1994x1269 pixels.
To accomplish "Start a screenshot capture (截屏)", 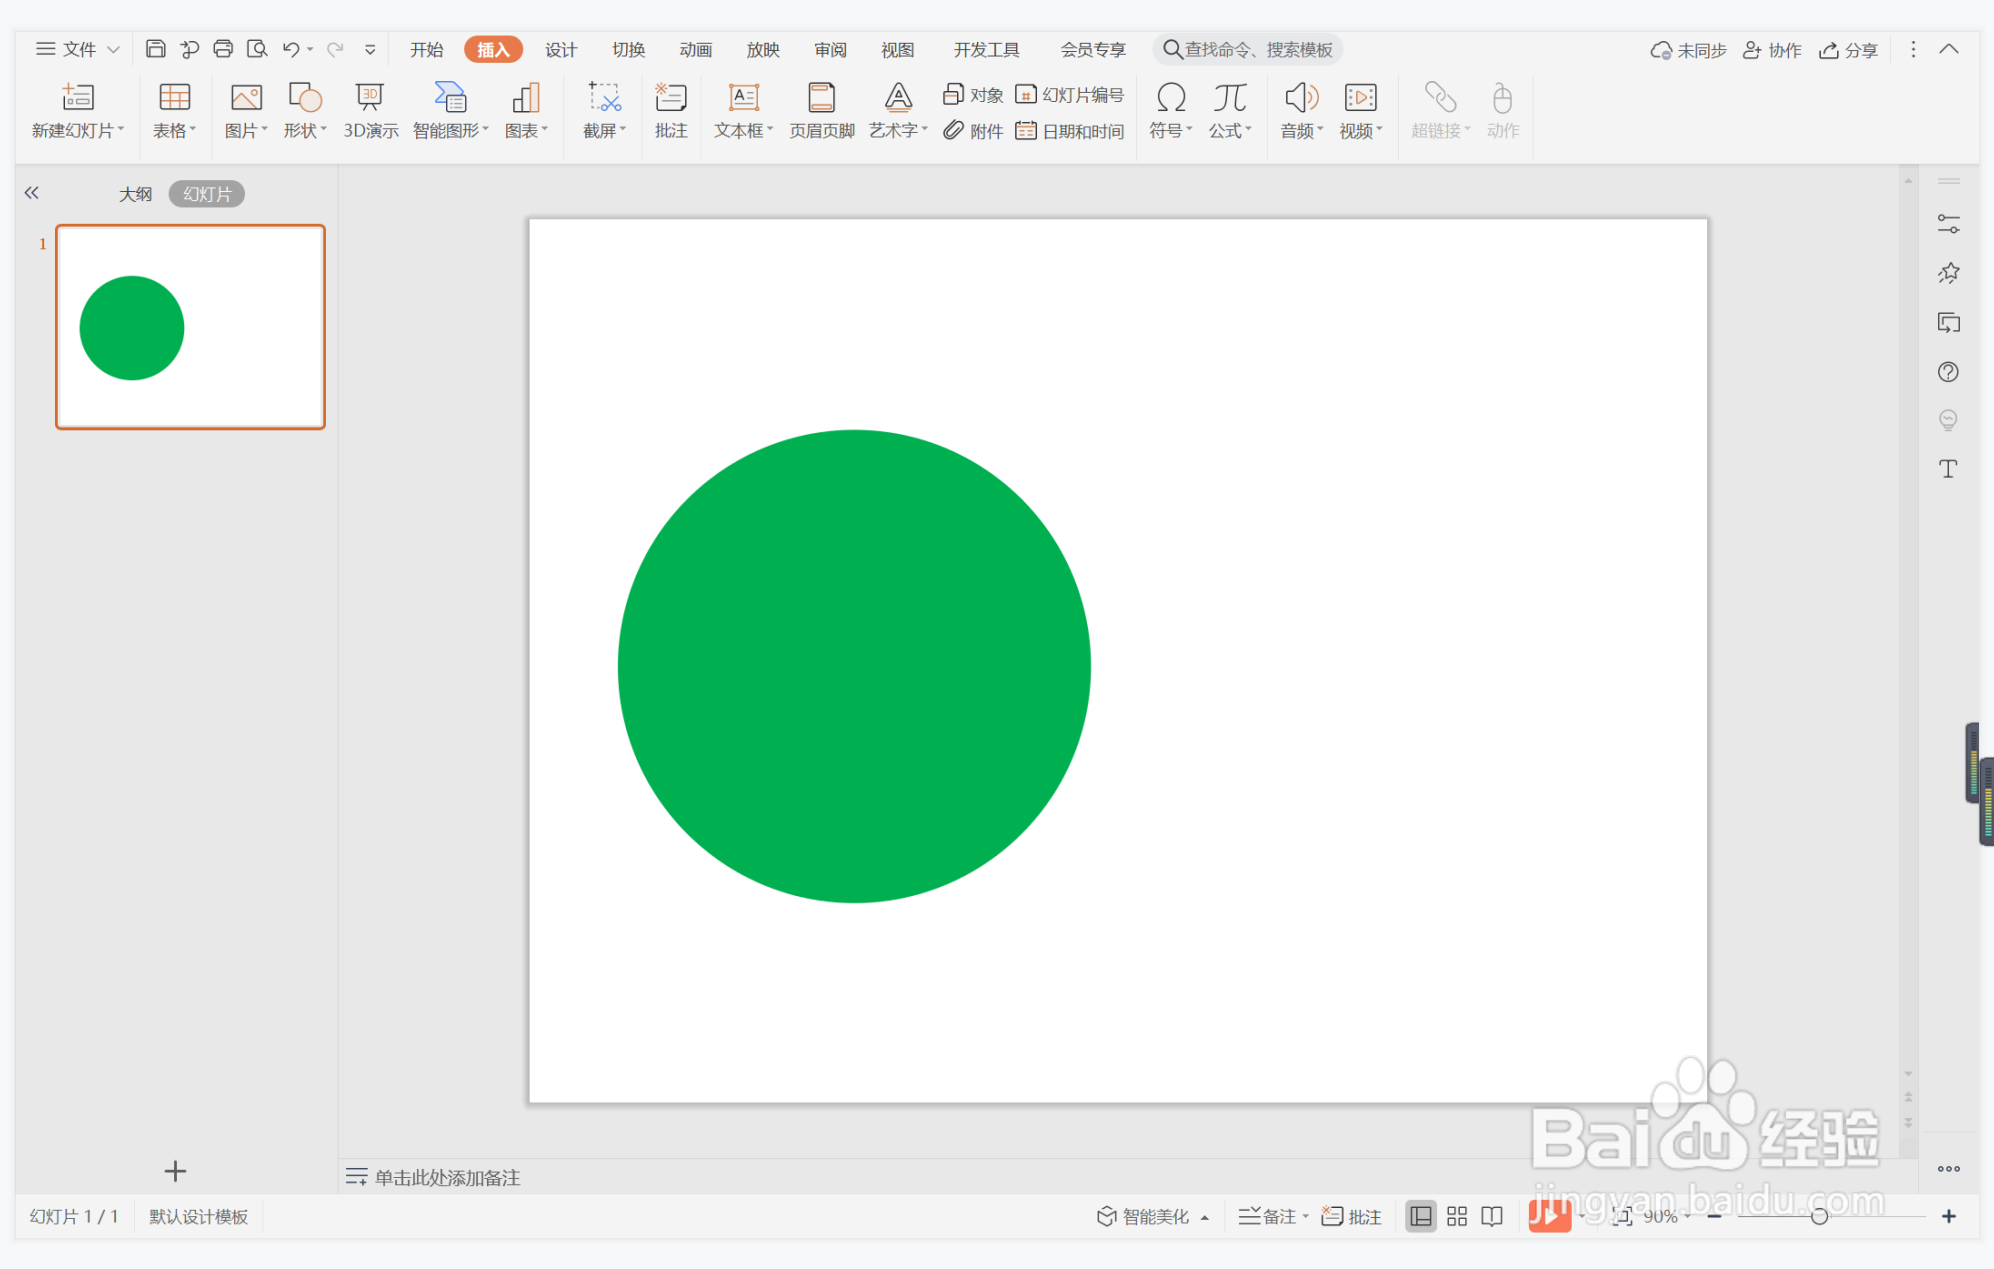I will 604,111.
